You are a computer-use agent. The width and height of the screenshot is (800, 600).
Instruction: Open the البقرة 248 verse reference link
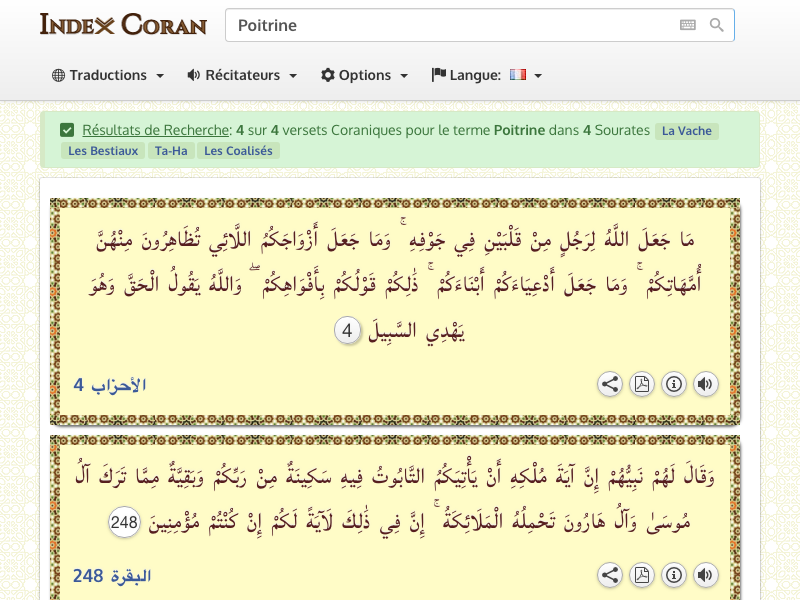(x=112, y=576)
